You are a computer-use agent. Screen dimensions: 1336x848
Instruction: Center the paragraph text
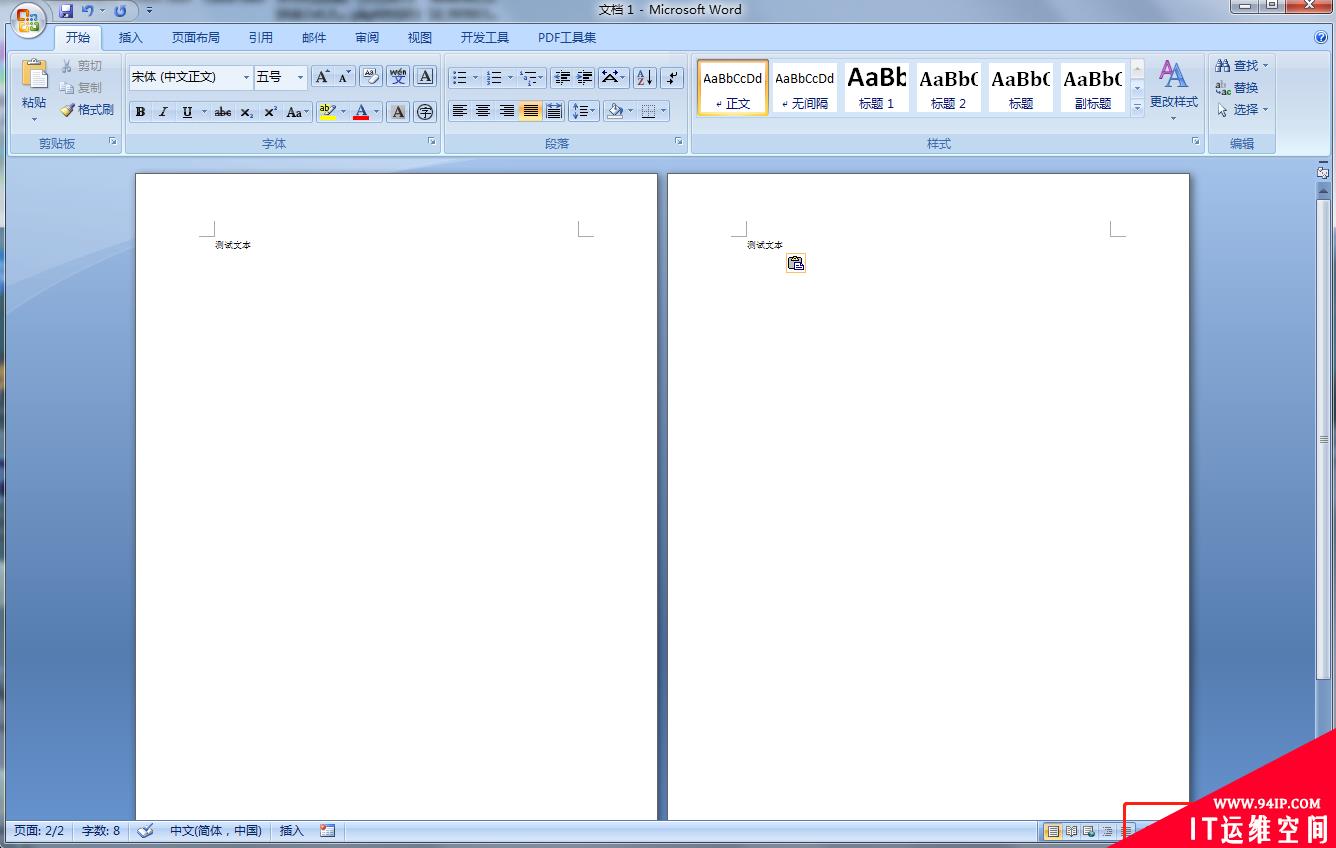coord(483,111)
